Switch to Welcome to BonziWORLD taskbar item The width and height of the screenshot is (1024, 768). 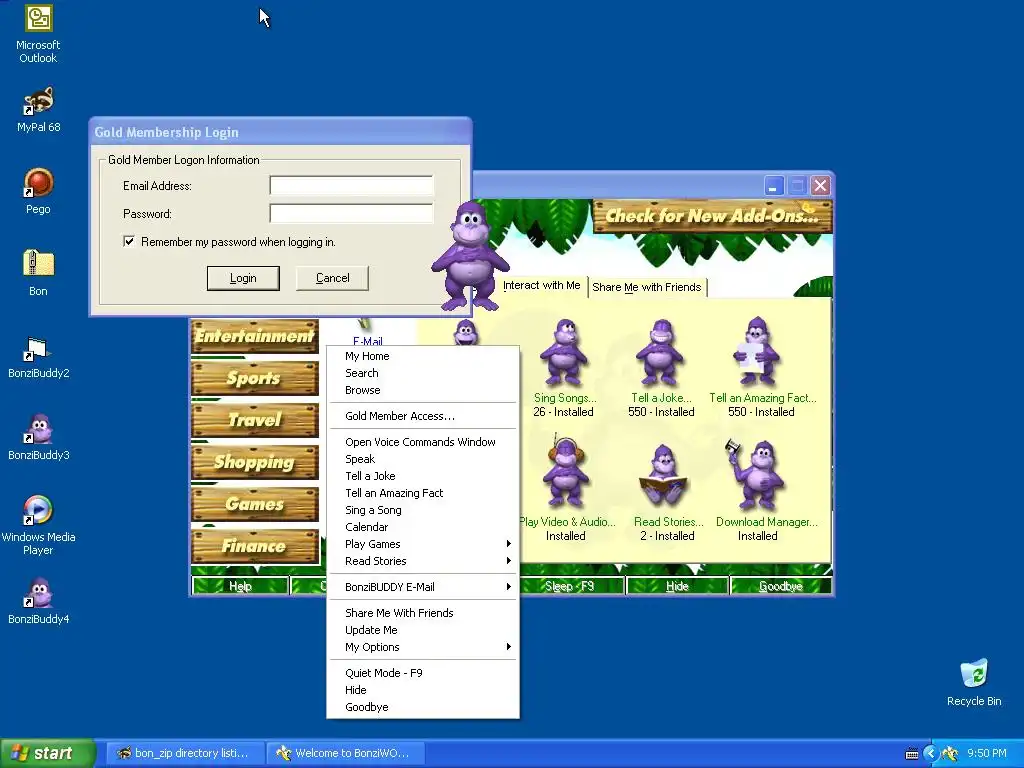(x=346, y=753)
